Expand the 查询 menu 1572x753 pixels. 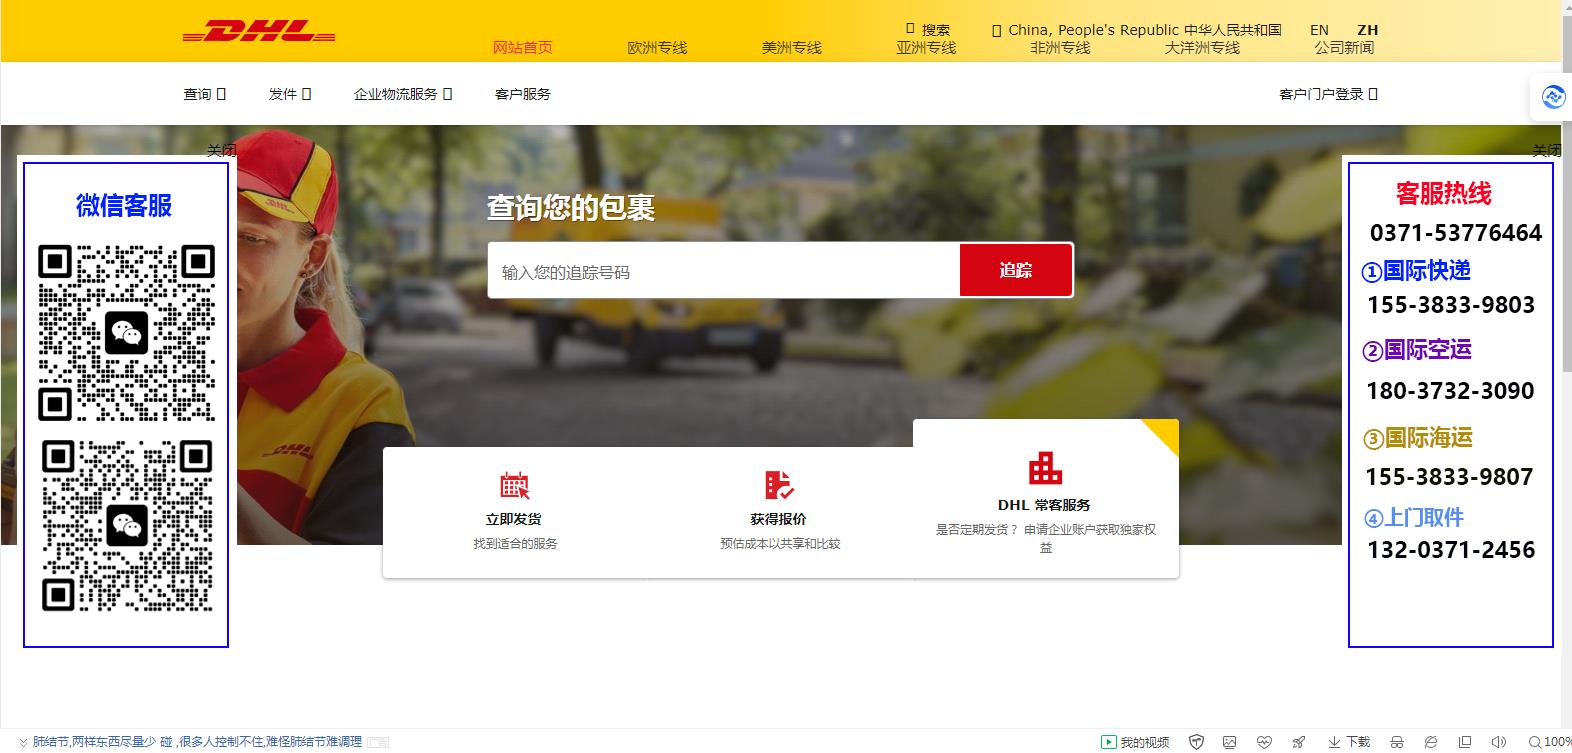coord(204,94)
